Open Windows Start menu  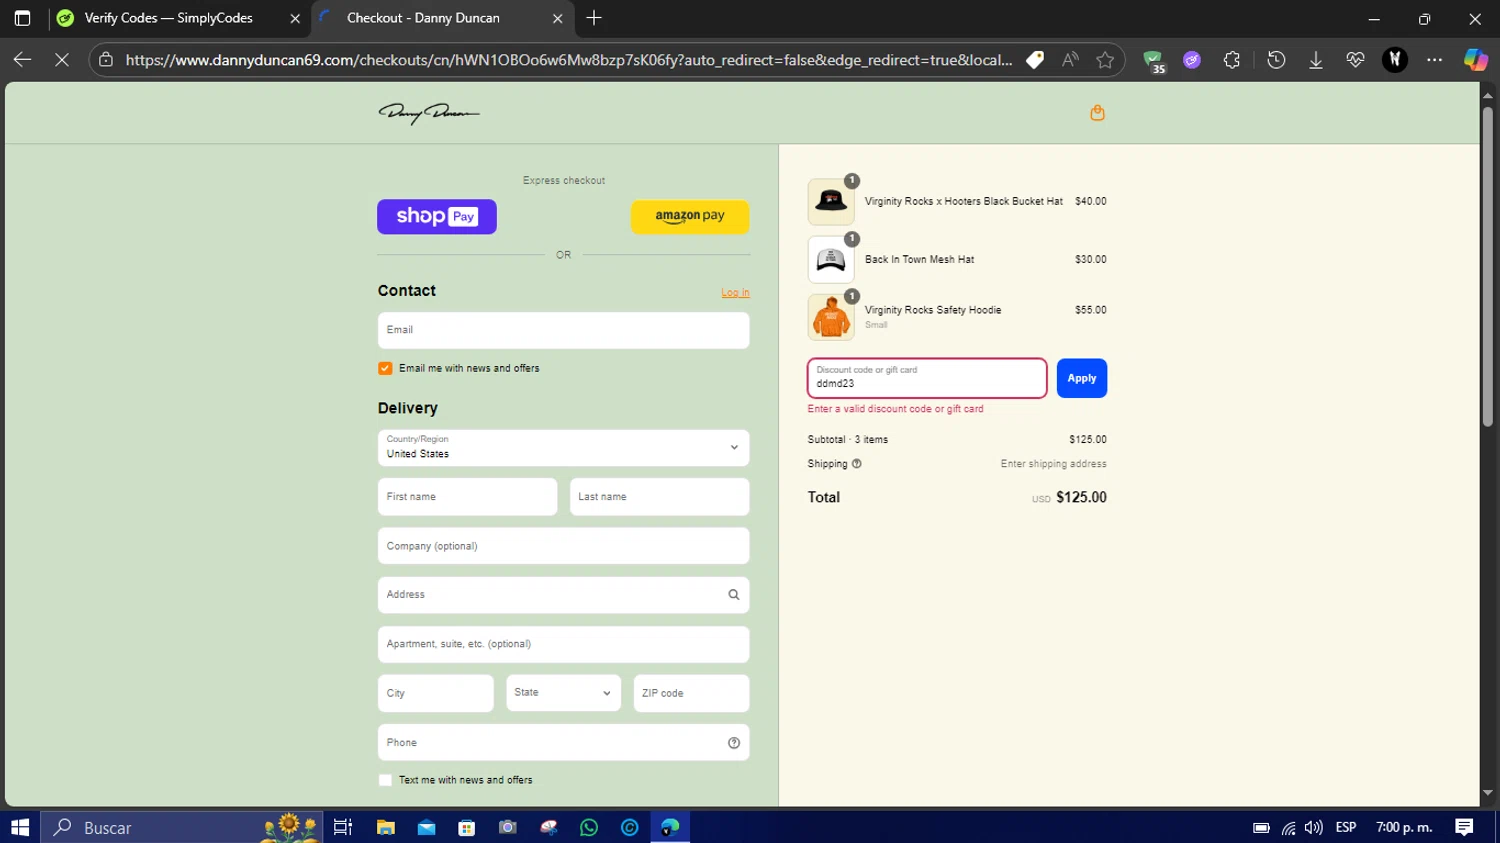(x=20, y=827)
